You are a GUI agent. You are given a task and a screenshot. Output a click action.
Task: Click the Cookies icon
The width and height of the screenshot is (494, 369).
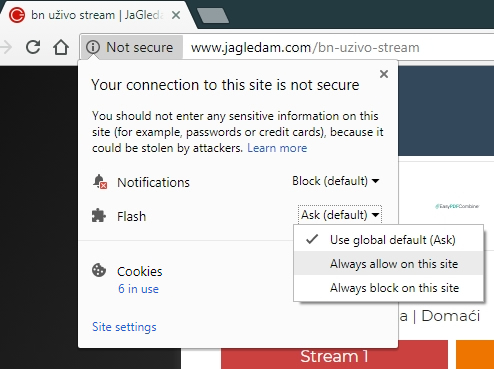coord(99,270)
